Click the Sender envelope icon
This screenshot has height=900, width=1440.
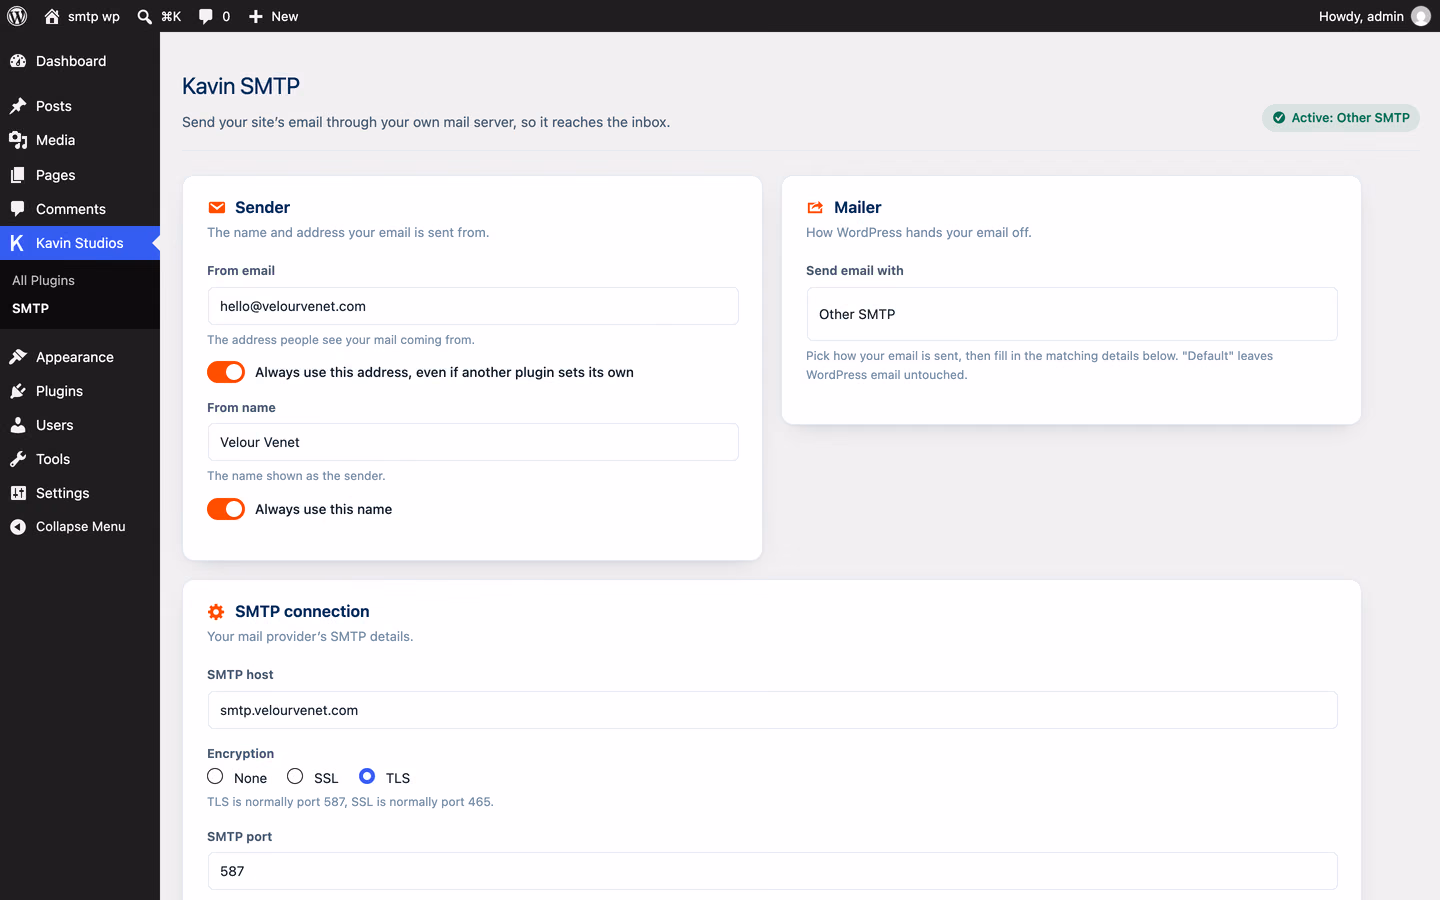[217, 207]
